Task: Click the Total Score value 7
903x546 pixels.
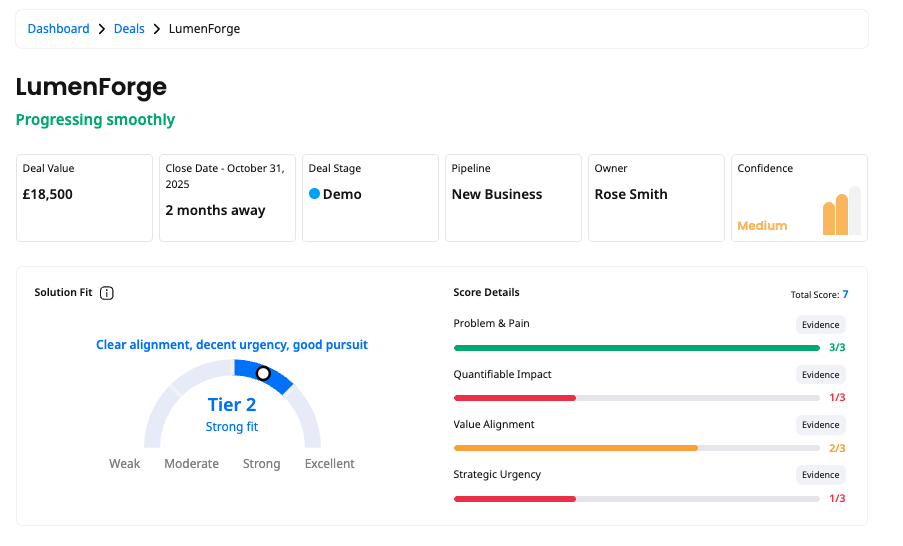Action: tap(845, 294)
